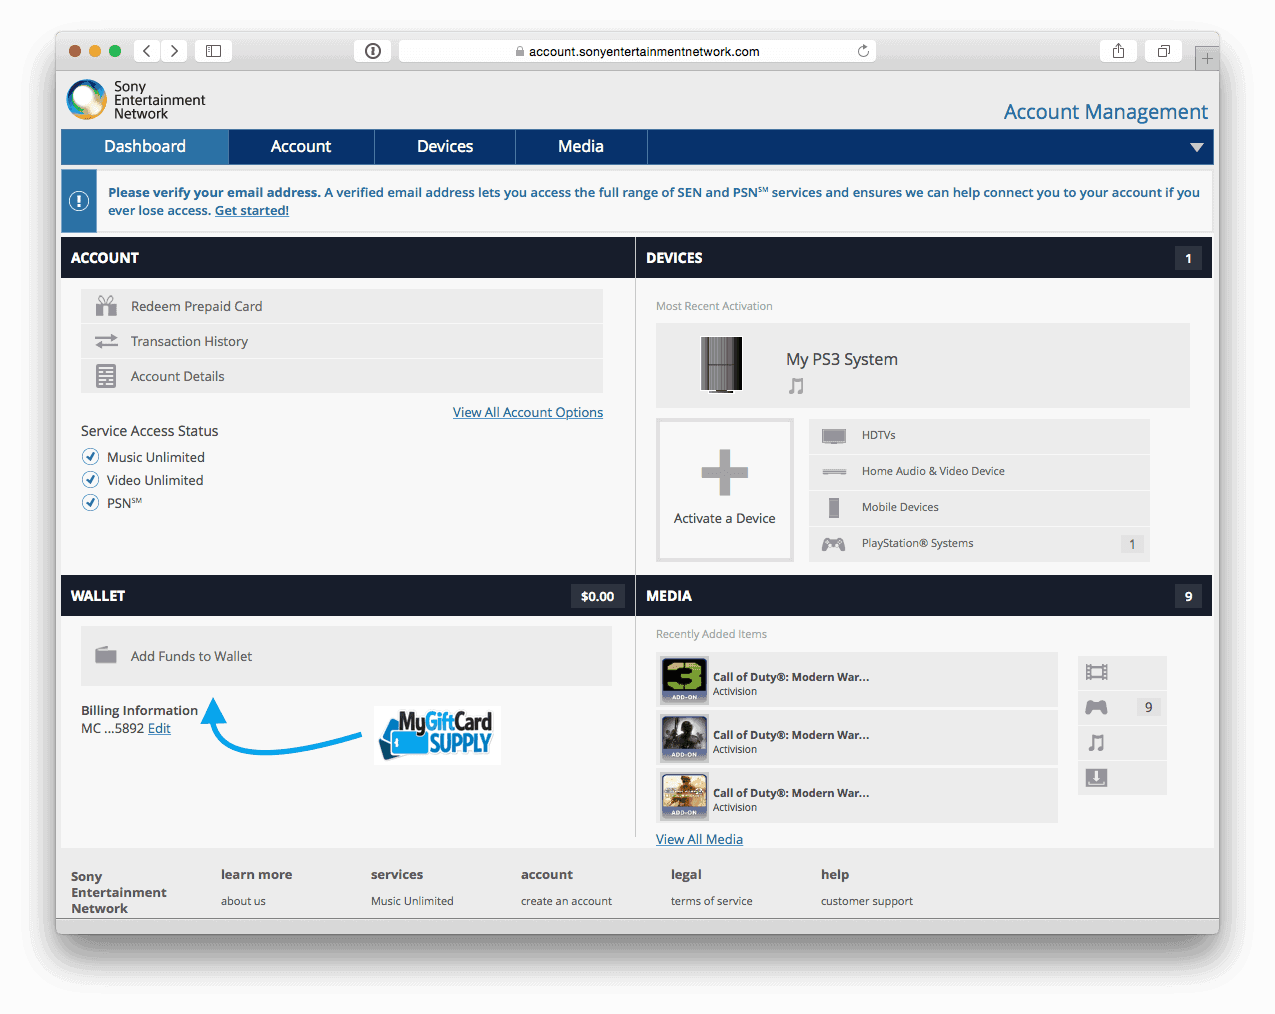
Task: Open the music note media filter
Action: [1097, 742]
